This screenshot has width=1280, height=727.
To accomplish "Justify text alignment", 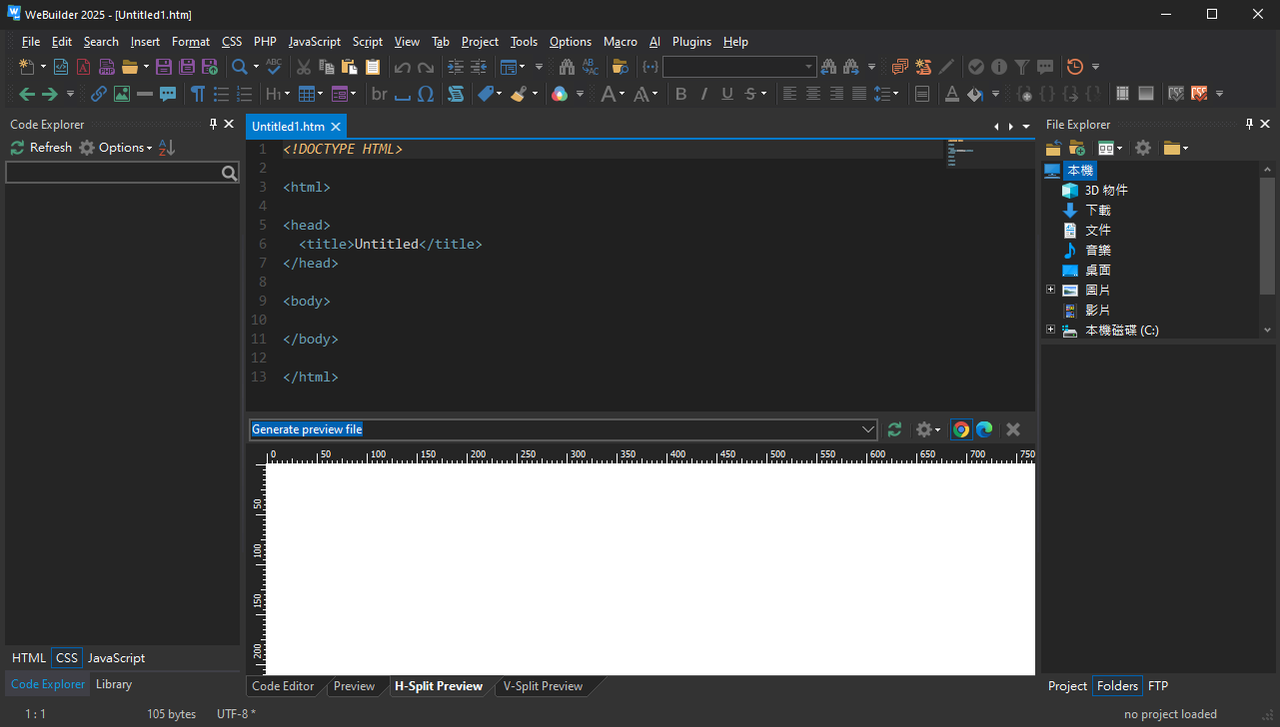I will (859, 94).
